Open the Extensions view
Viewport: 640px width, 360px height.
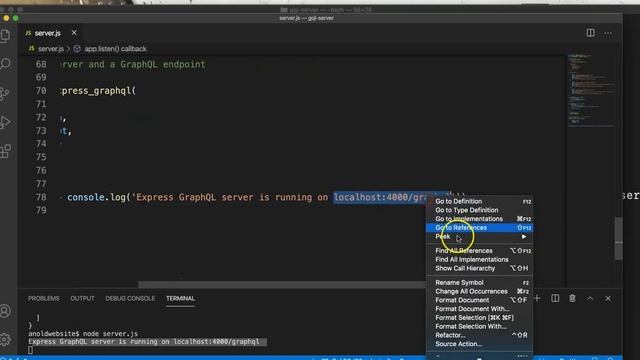click(x=5, y=151)
